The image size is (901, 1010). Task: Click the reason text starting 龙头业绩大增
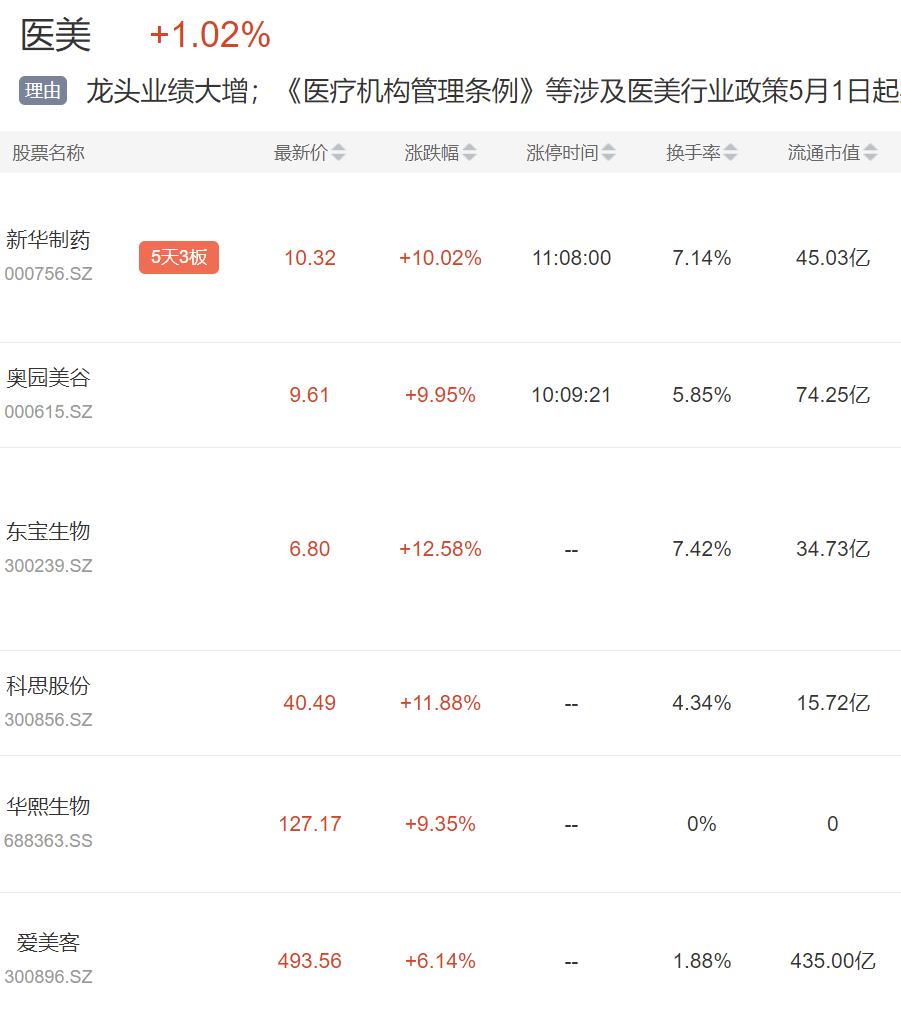[x=493, y=91]
